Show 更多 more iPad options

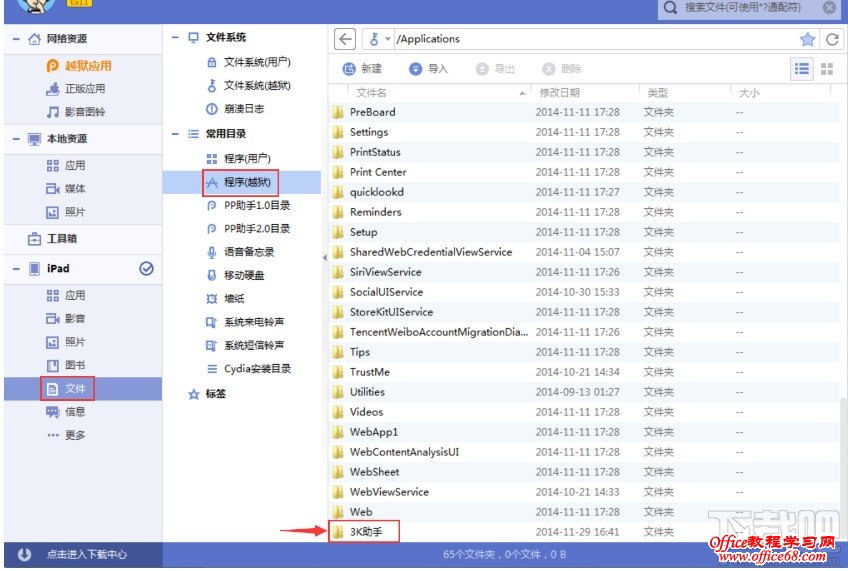pyautogui.click(x=66, y=435)
